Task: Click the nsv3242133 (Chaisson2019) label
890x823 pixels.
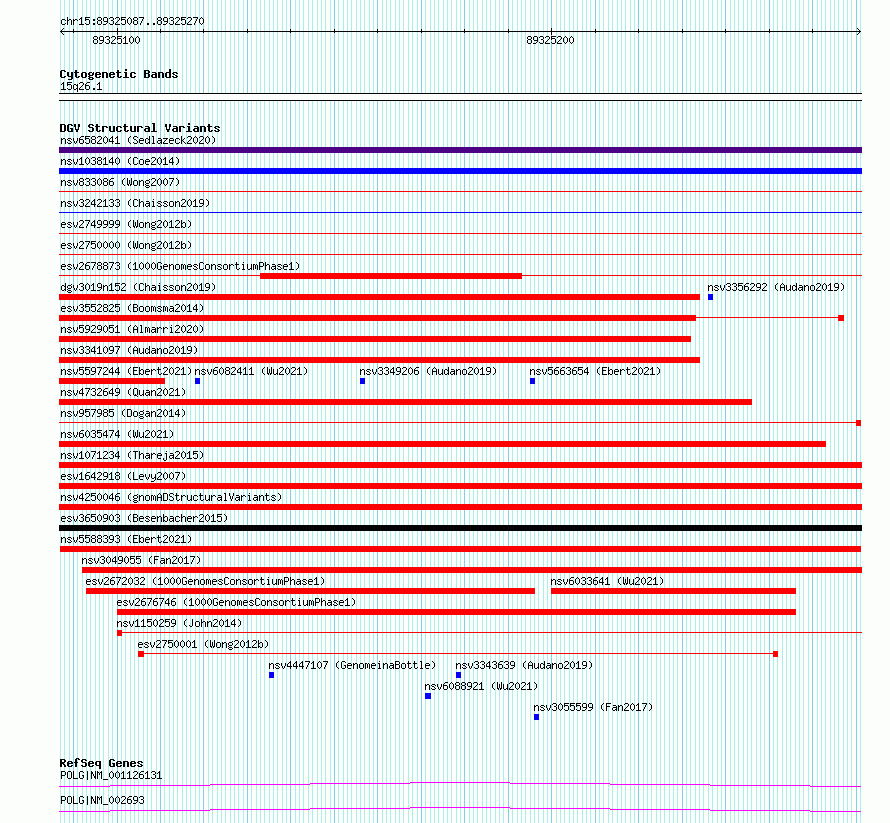Action: tap(135, 203)
